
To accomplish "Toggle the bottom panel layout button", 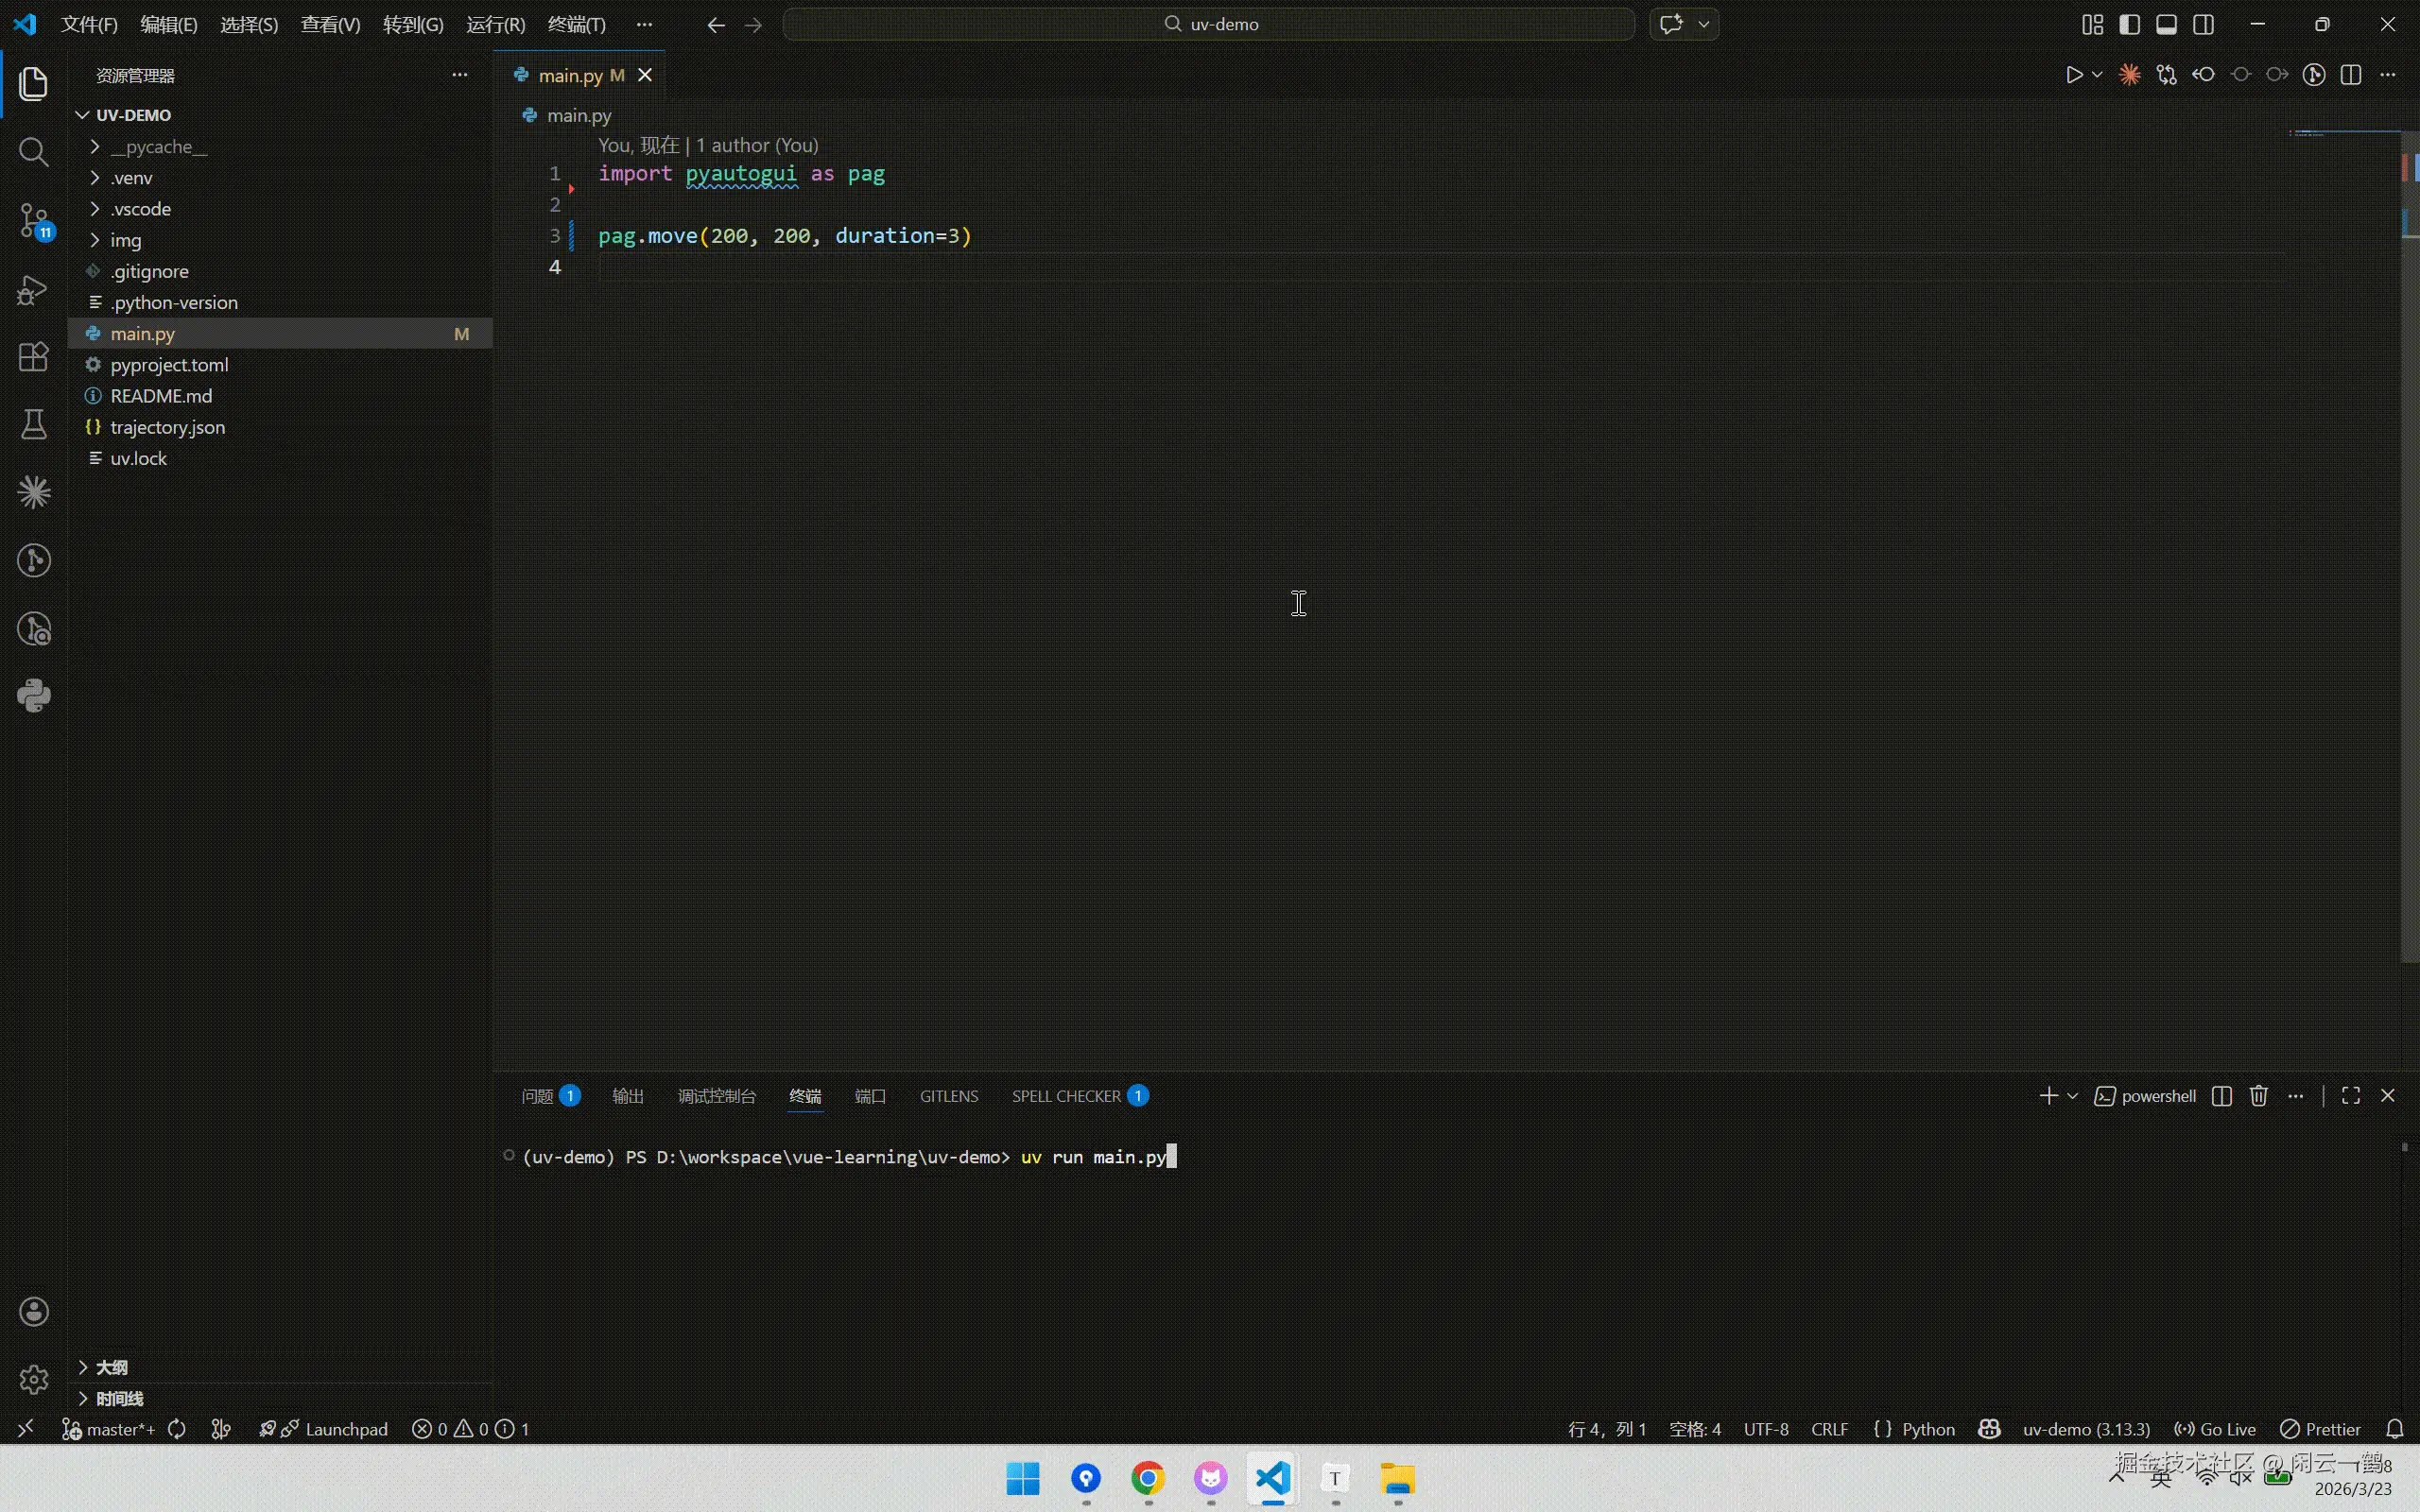I will pos(2166,24).
